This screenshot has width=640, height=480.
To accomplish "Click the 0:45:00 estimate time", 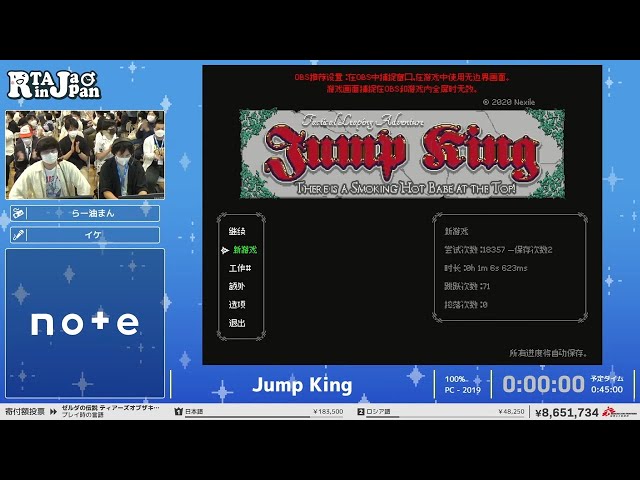I will coord(607,390).
